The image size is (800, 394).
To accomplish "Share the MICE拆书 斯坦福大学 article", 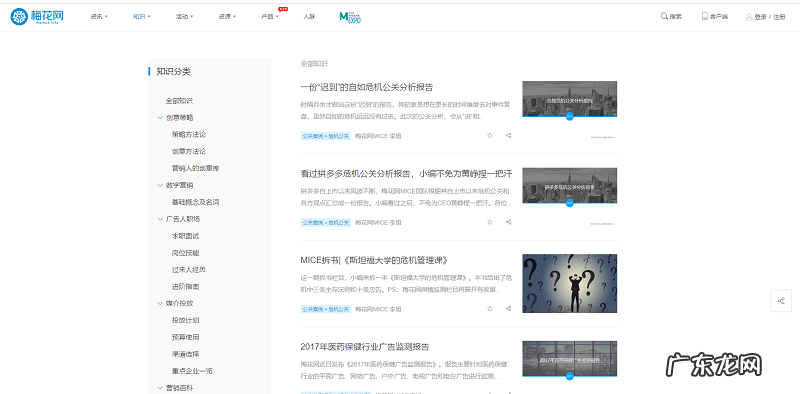I will click(508, 309).
